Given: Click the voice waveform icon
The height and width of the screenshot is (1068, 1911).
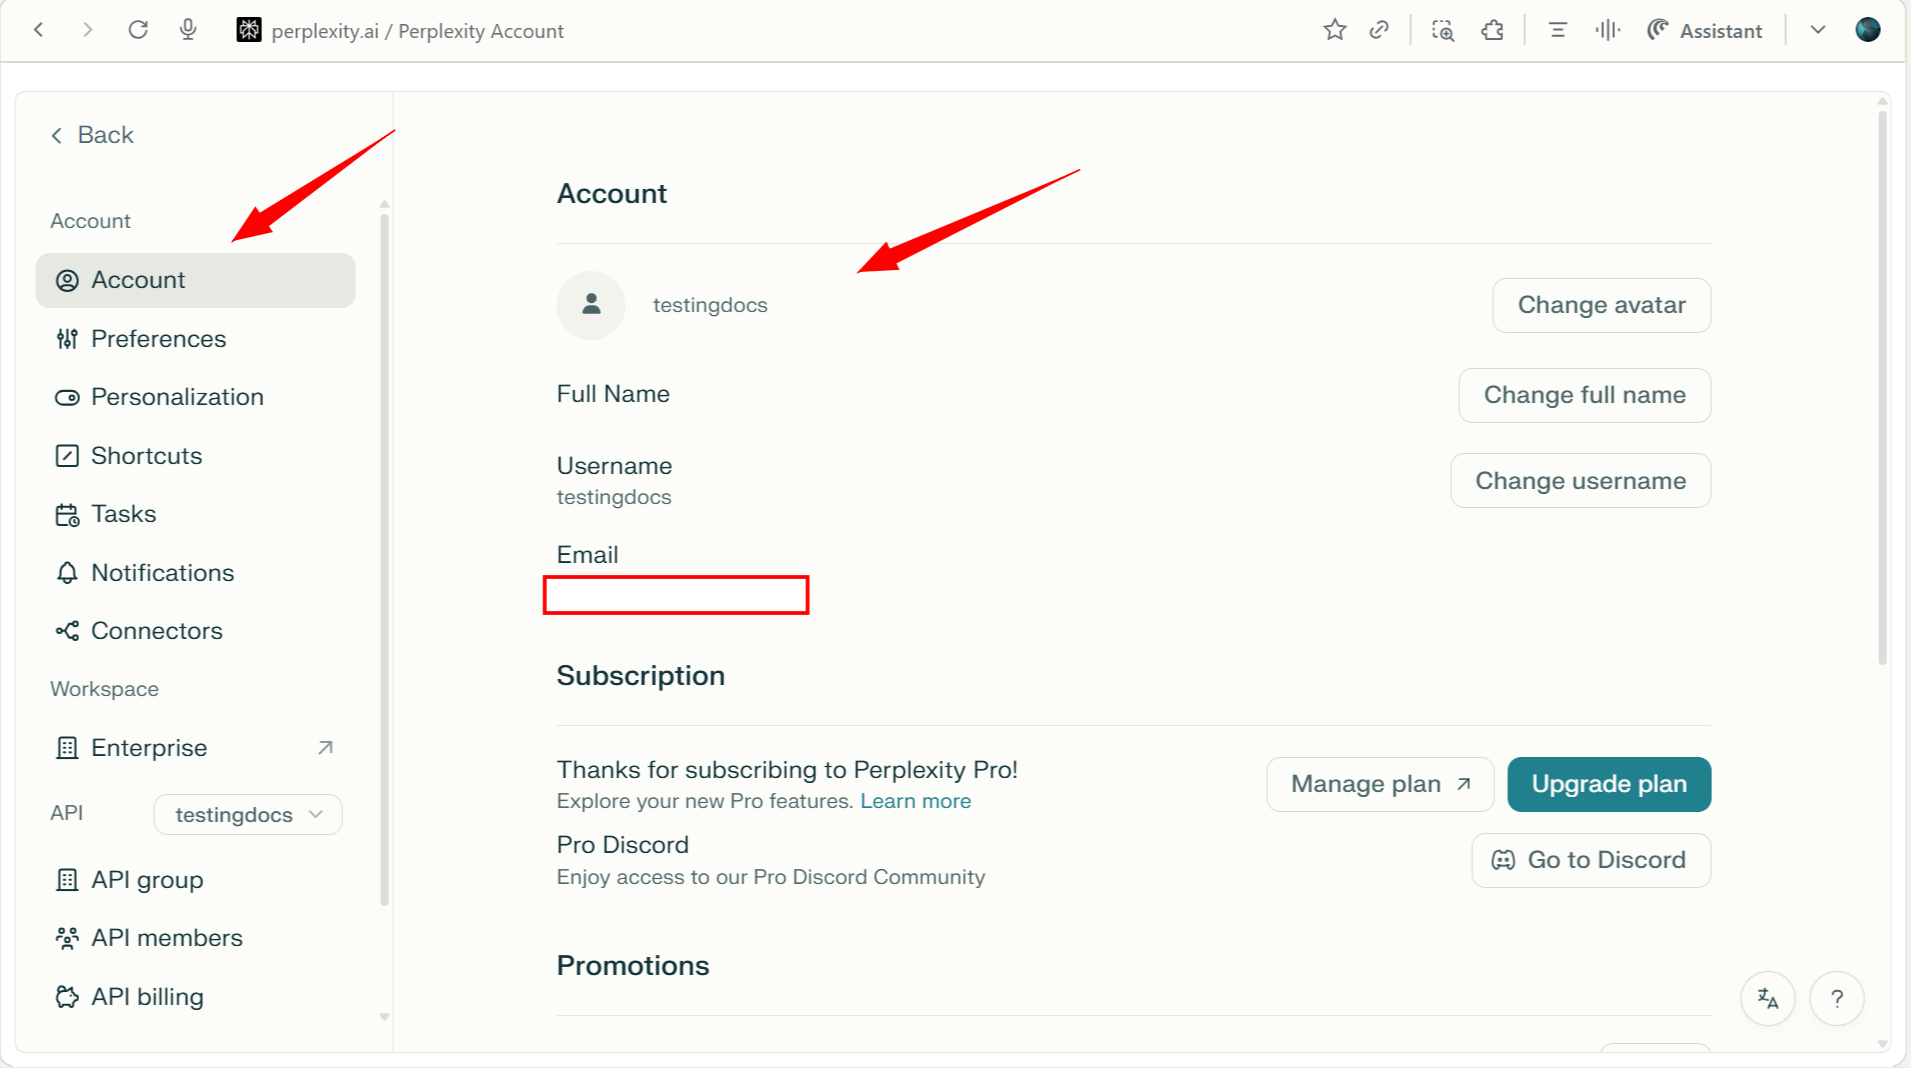Looking at the screenshot, I should click(x=1607, y=30).
